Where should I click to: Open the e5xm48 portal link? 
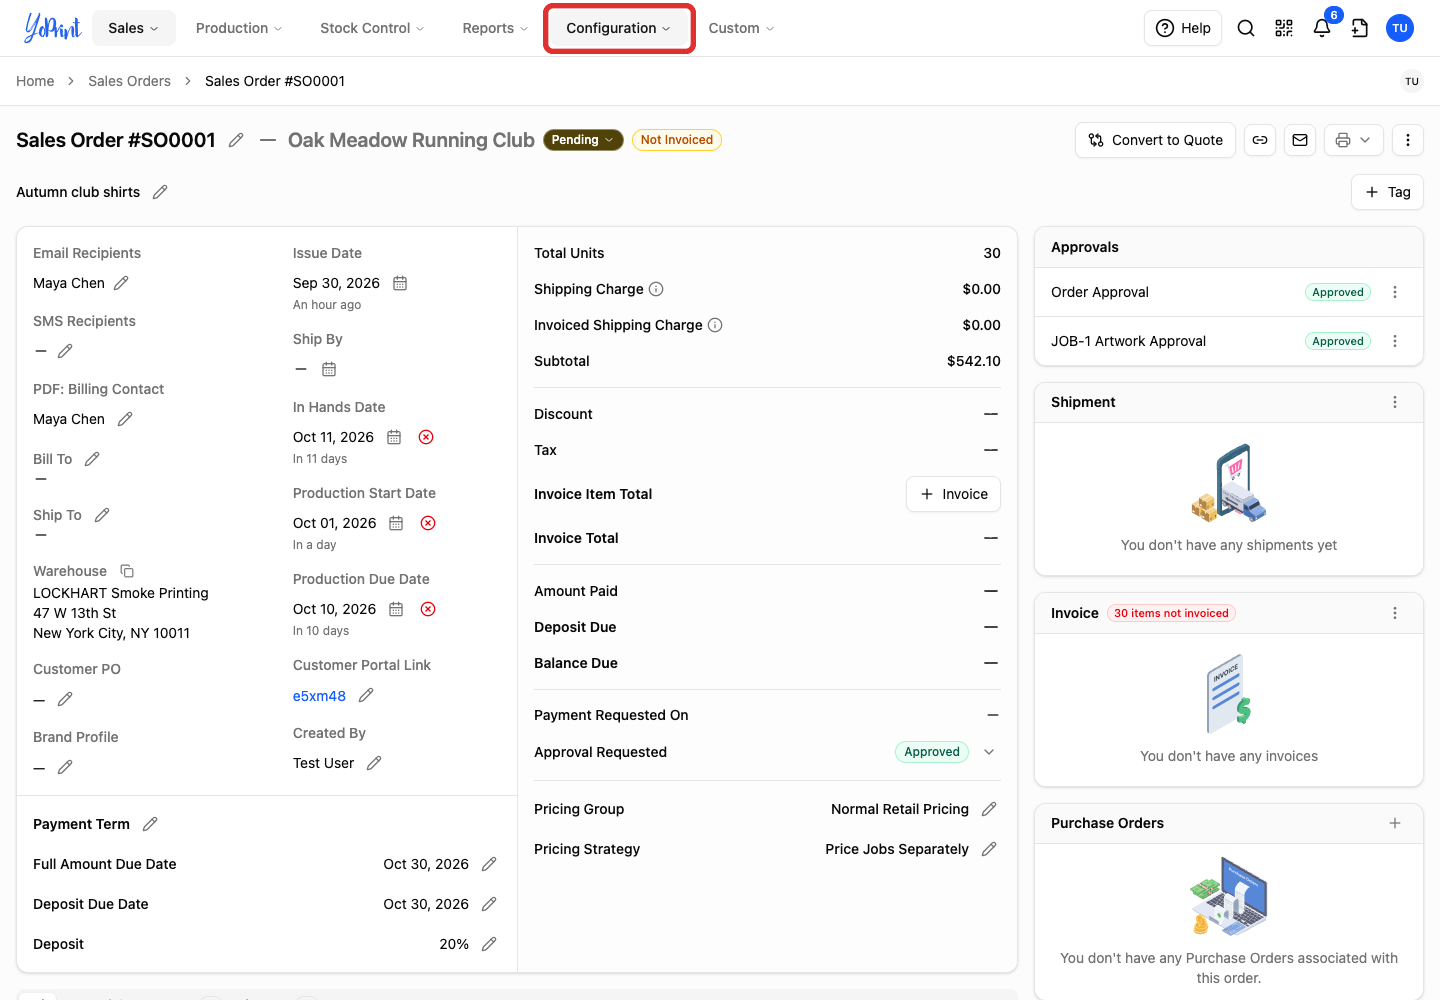[x=319, y=696]
